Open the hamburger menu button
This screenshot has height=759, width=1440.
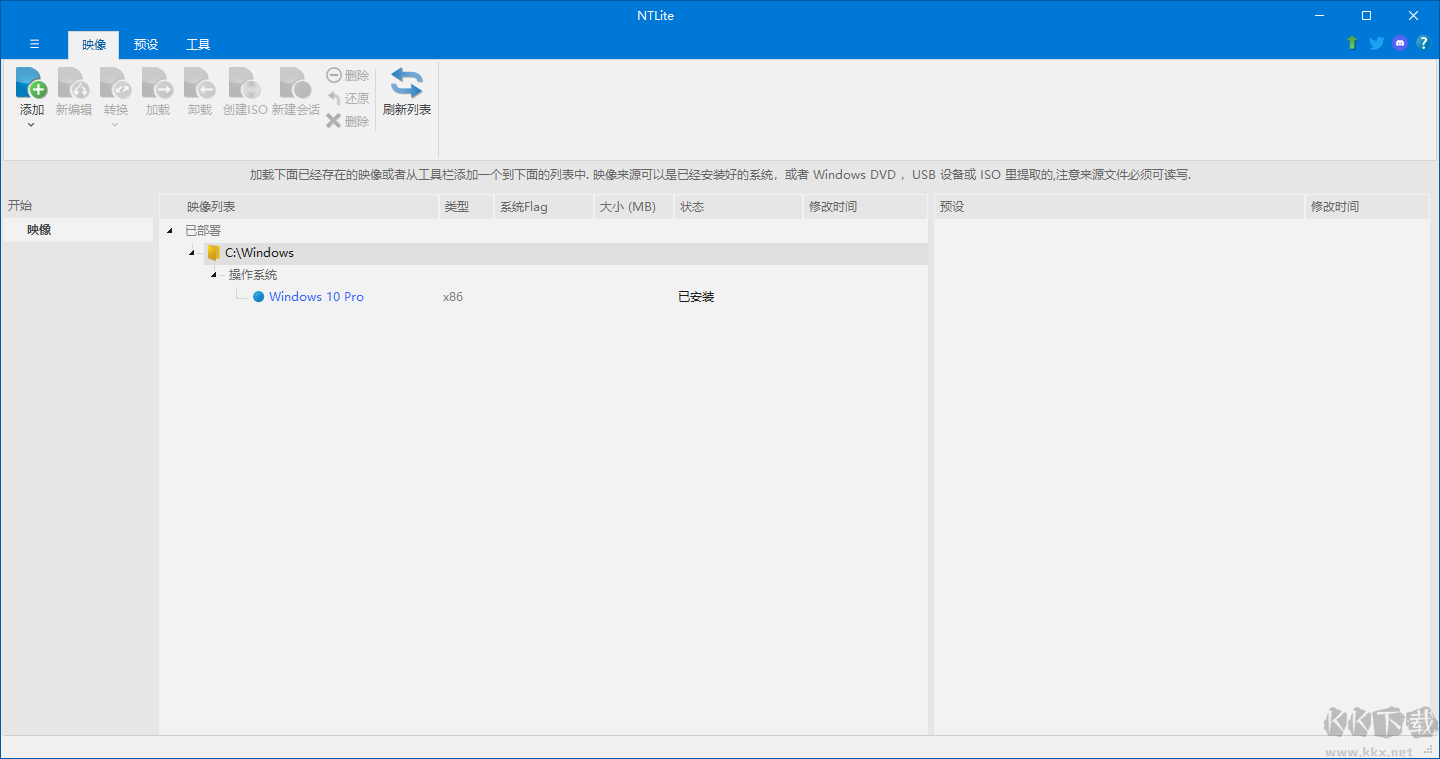coord(34,44)
